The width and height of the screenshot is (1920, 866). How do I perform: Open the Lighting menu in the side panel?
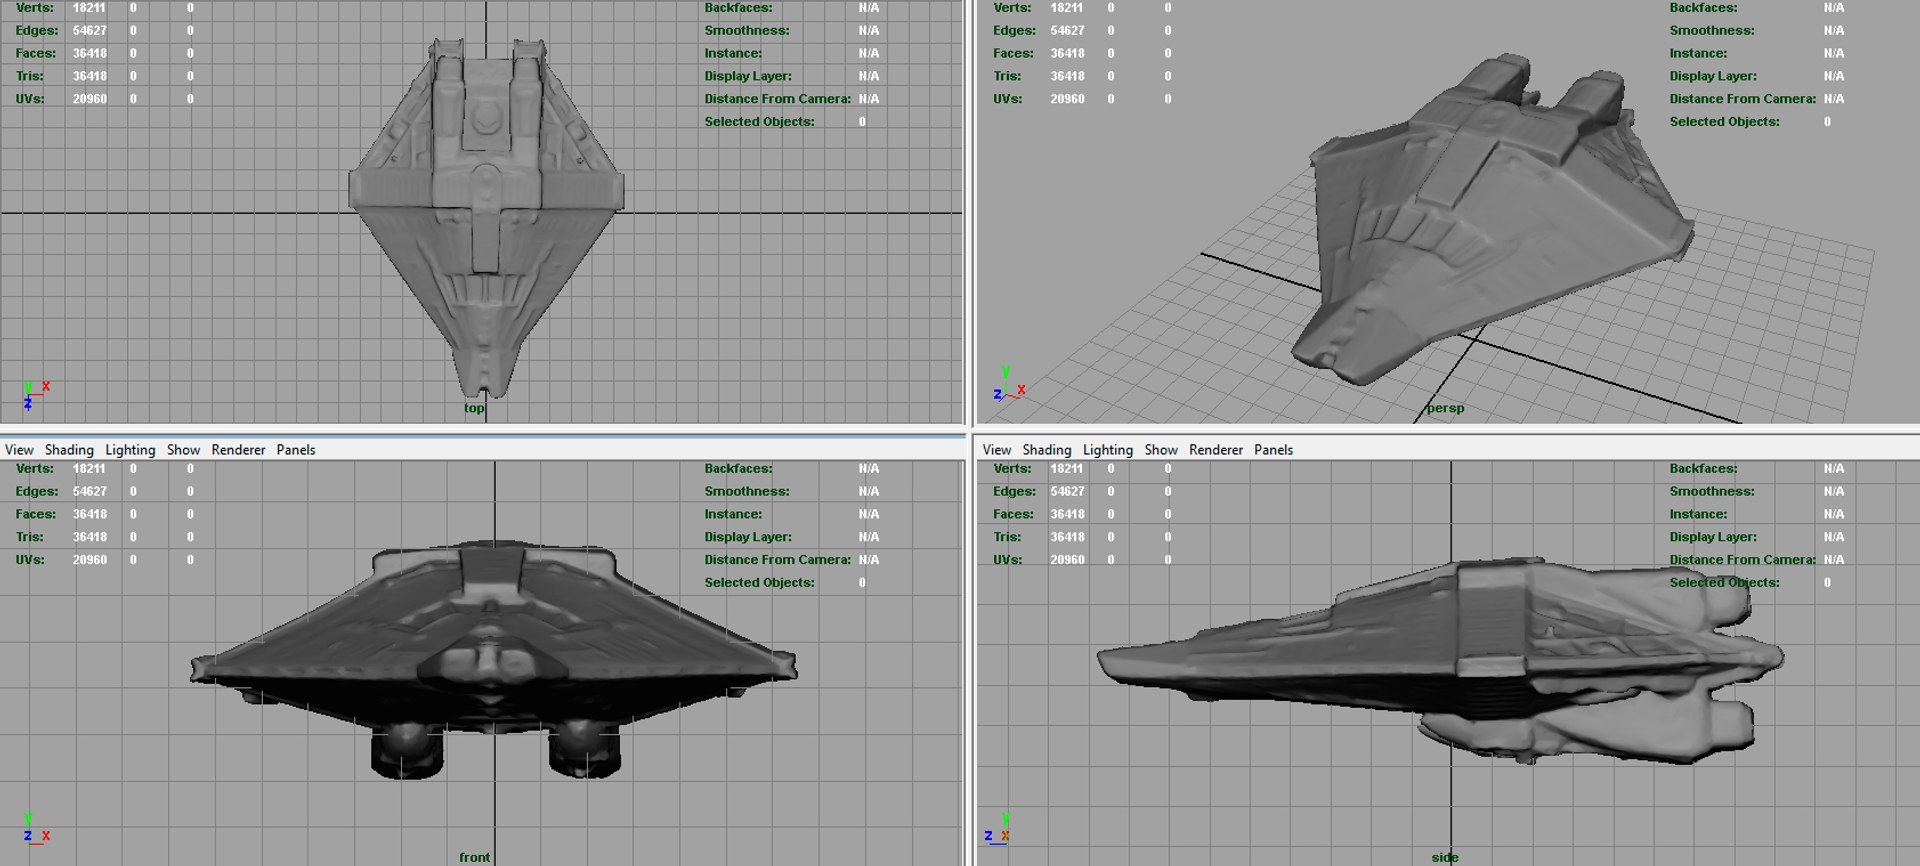1108,450
